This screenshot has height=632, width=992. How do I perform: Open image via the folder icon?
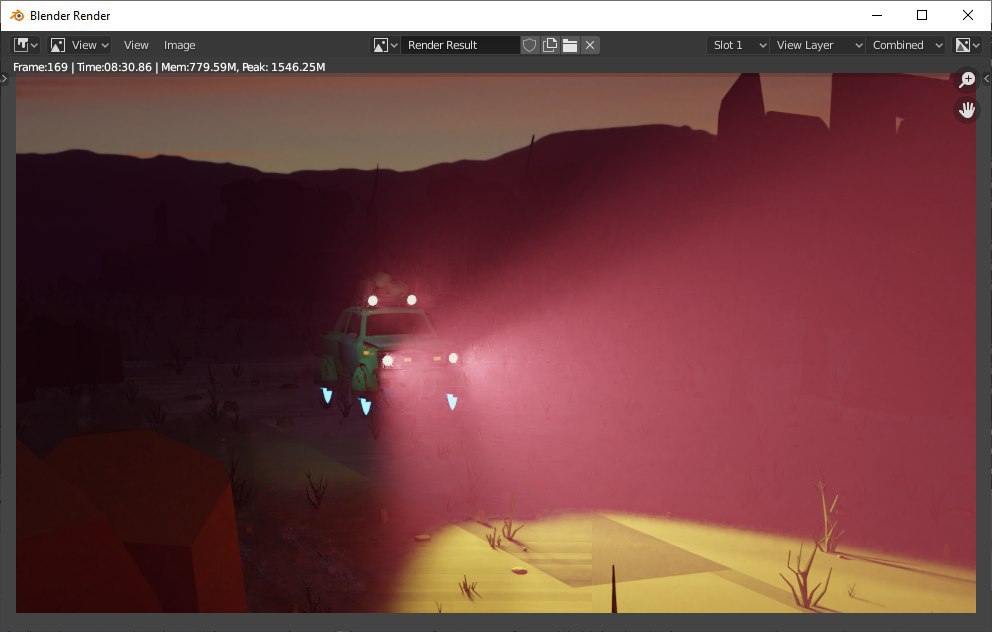570,45
